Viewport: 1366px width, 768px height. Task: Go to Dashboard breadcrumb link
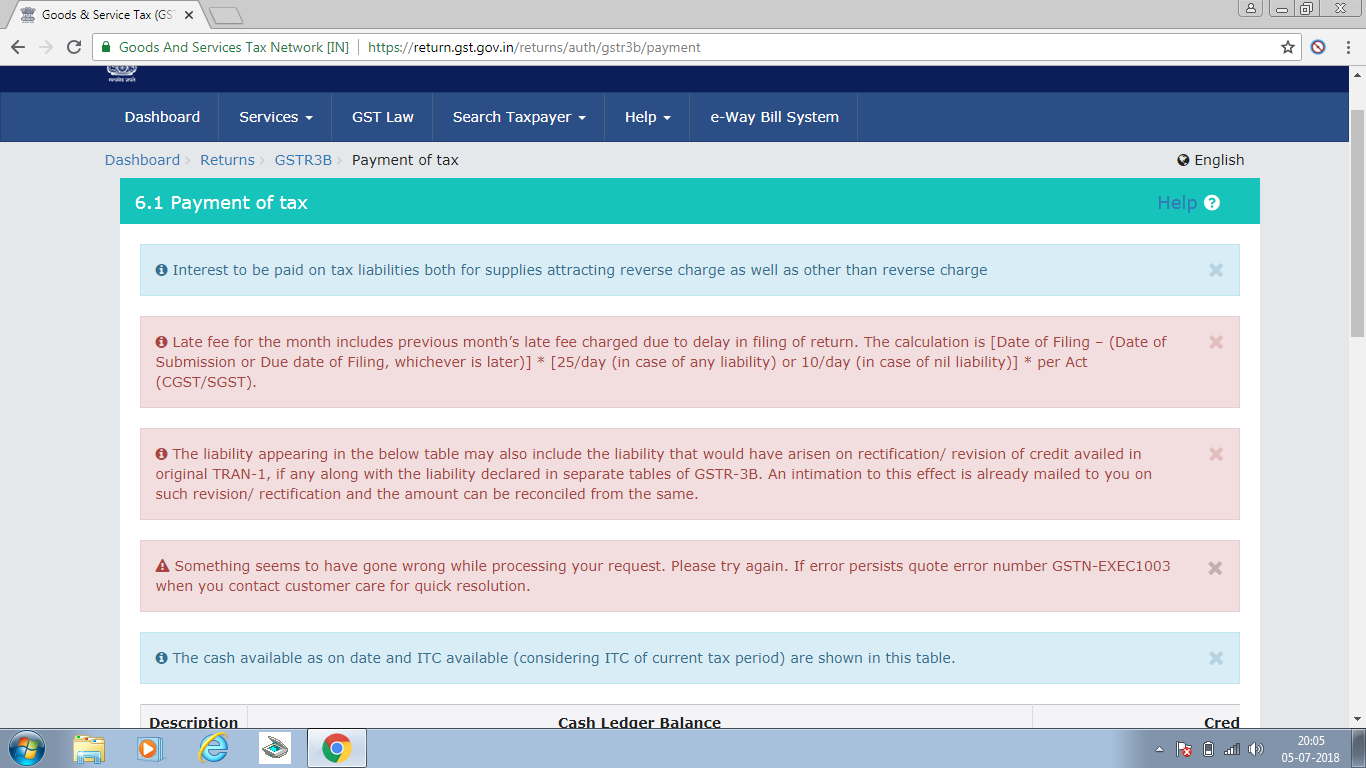[x=142, y=160]
